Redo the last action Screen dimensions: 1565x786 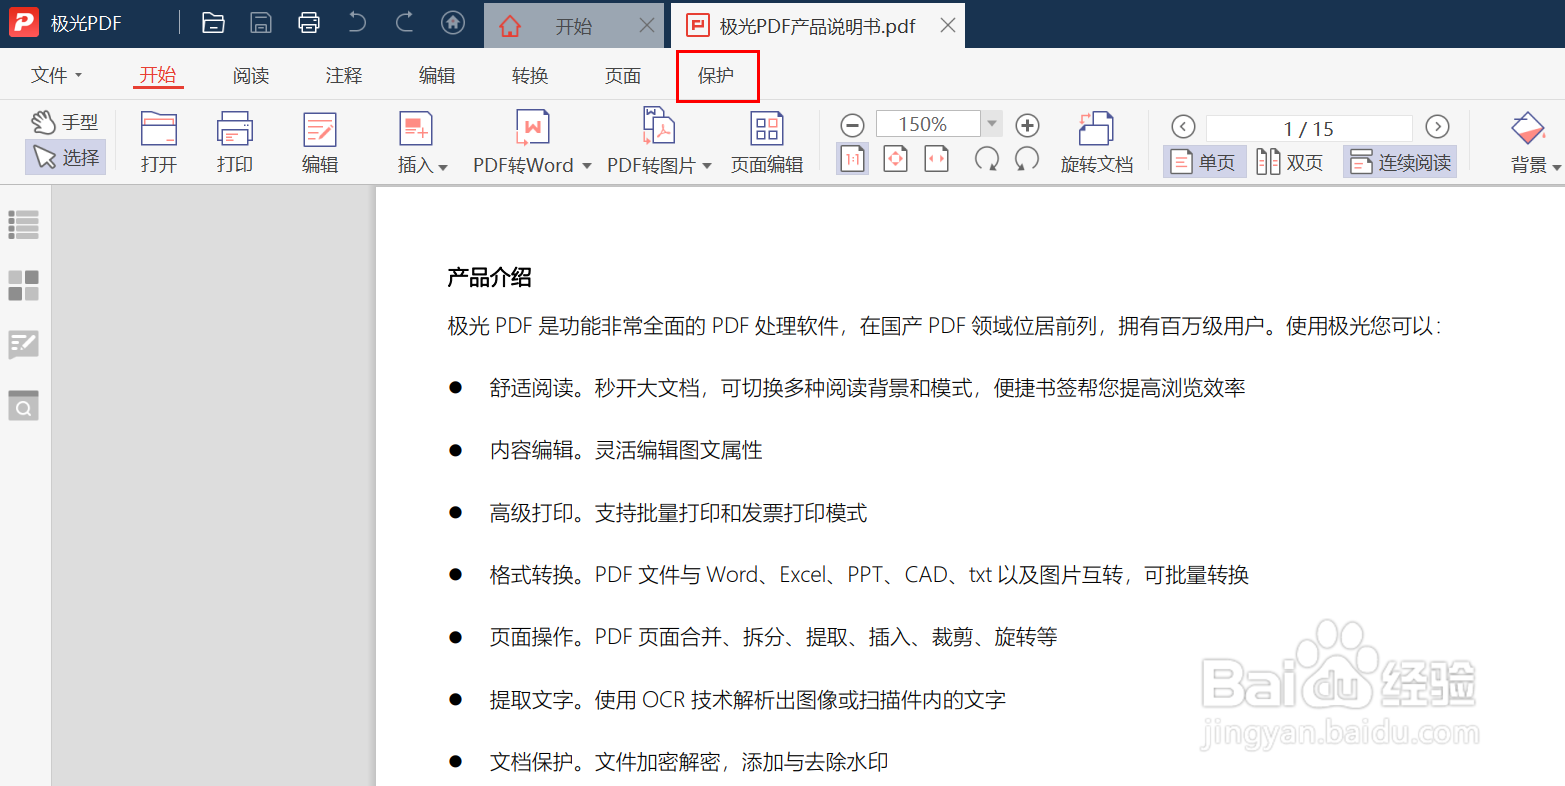click(405, 22)
